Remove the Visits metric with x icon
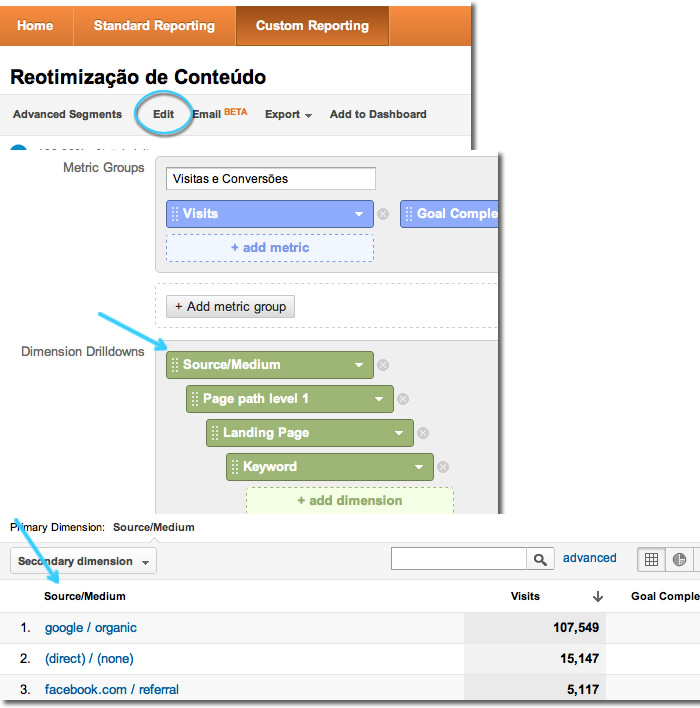 pyautogui.click(x=383, y=214)
